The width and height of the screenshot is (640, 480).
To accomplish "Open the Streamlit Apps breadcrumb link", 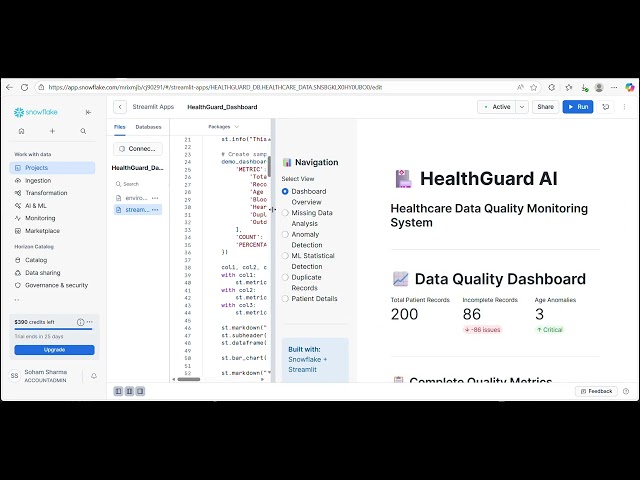I will [153, 107].
